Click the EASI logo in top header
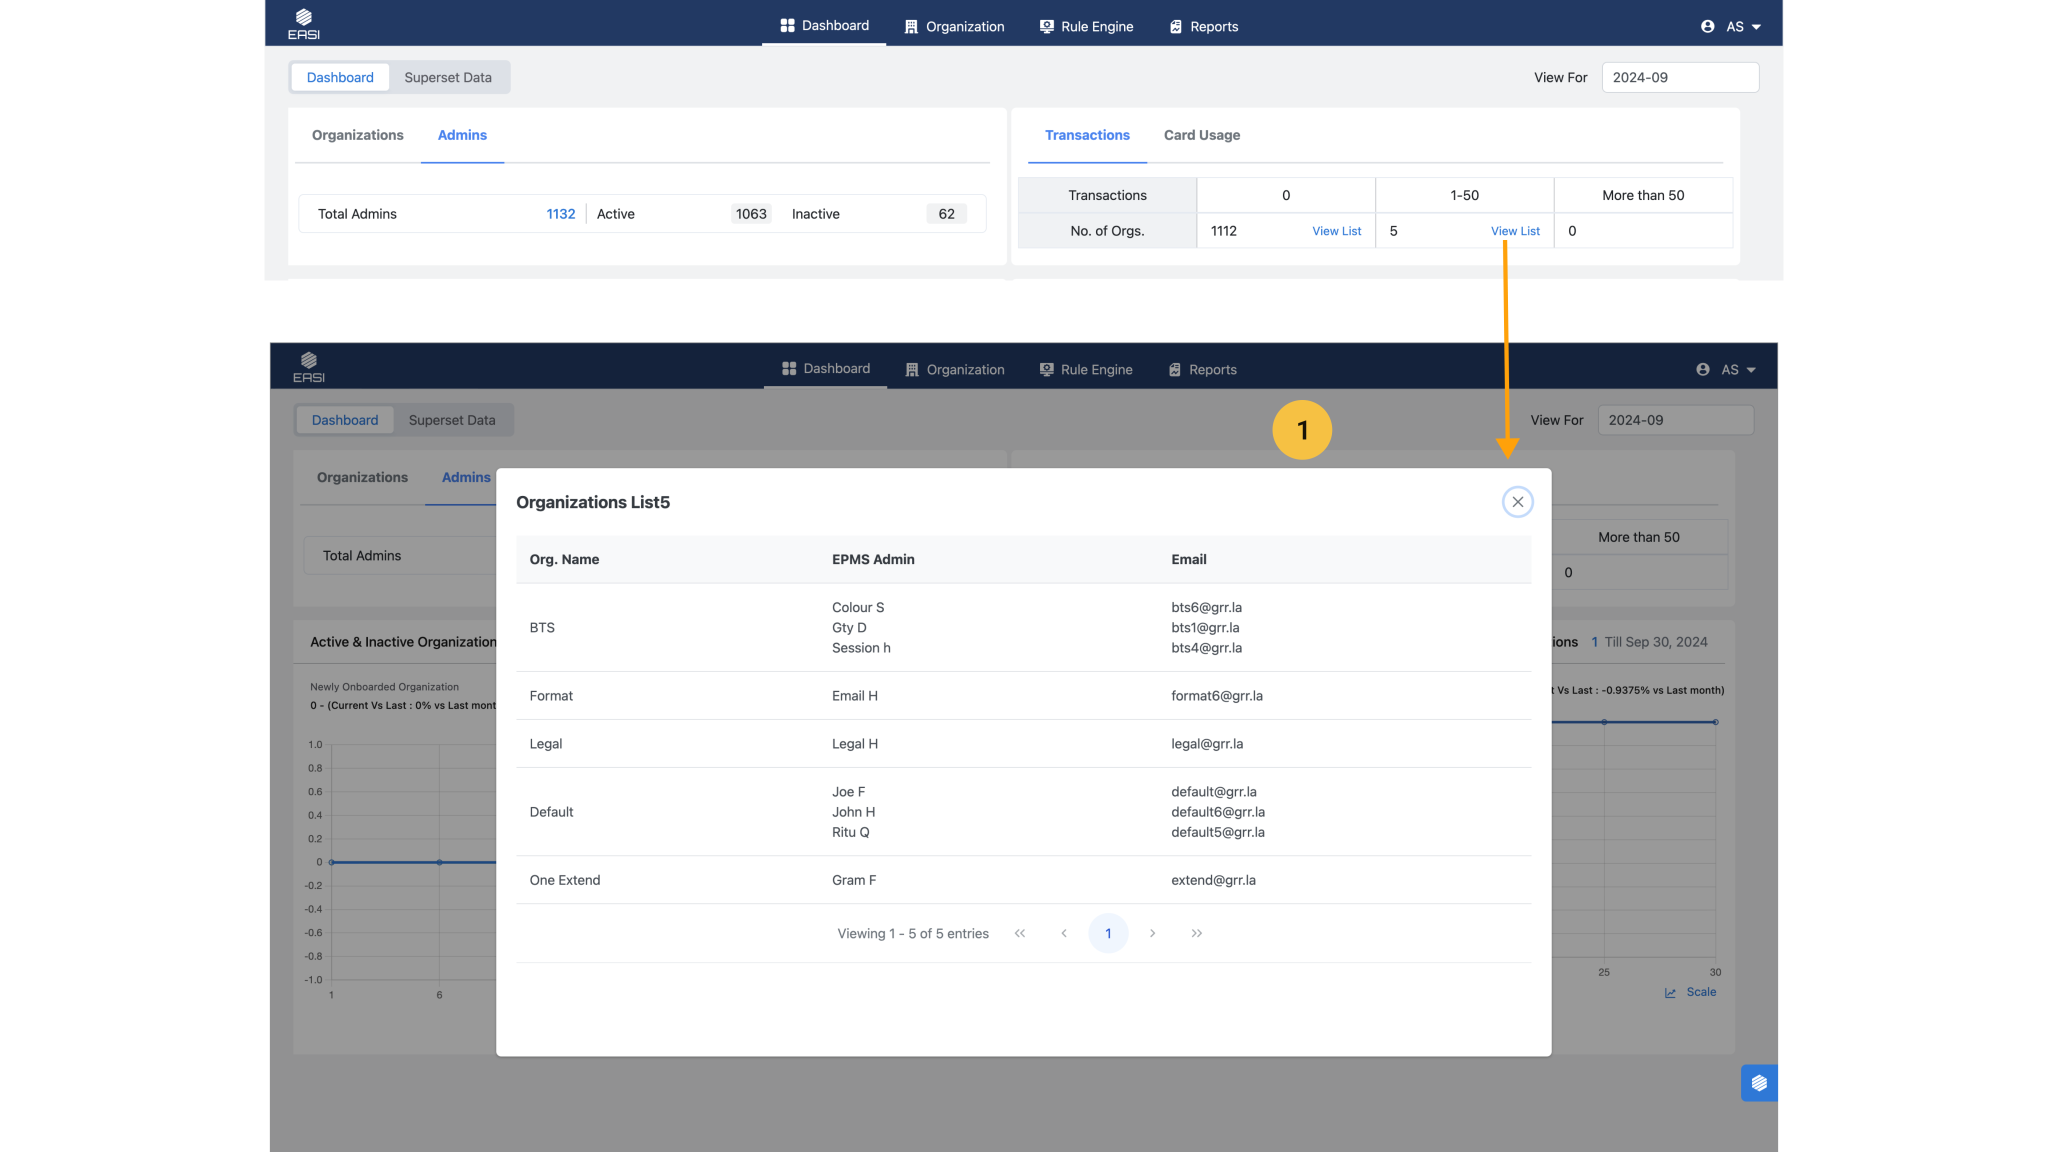This screenshot has width=2048, height=1152. click(303, 23)
